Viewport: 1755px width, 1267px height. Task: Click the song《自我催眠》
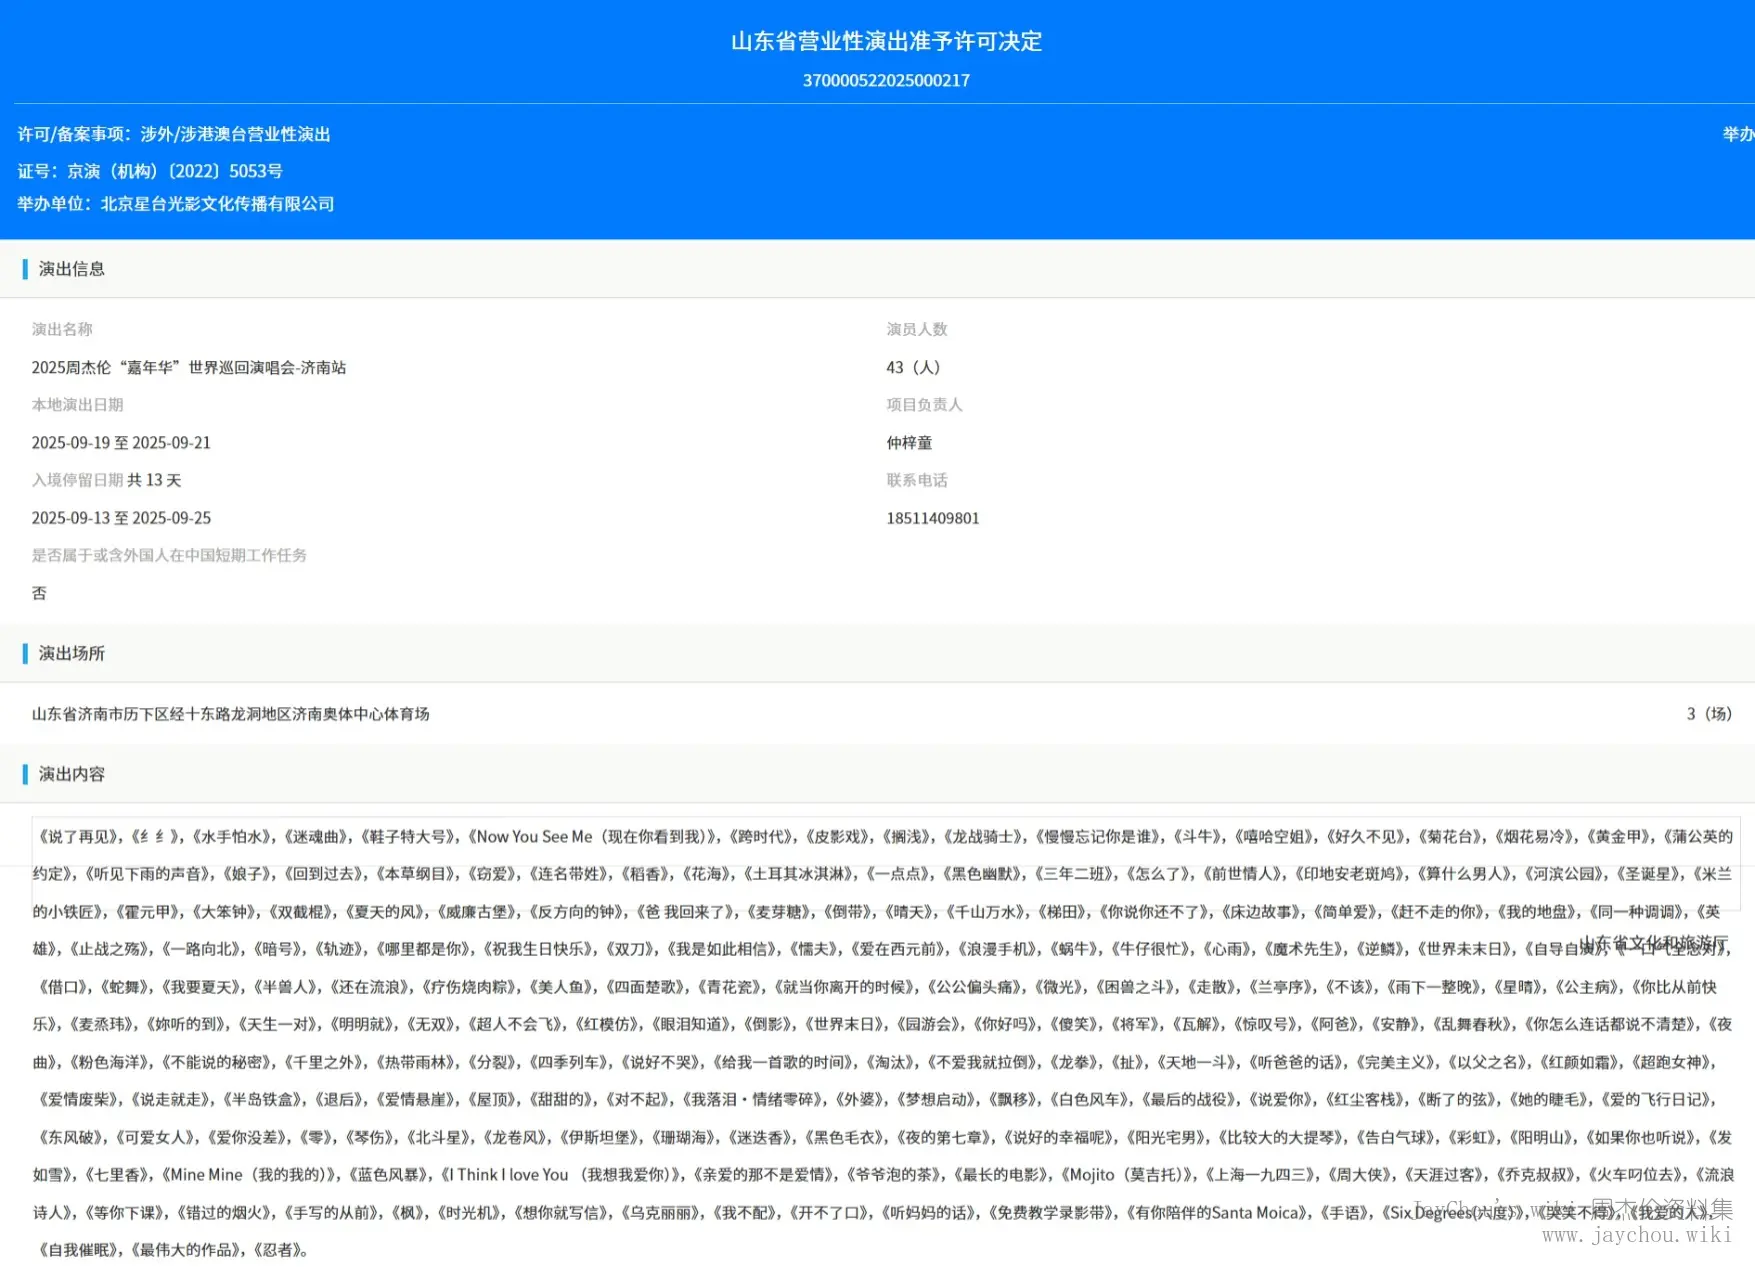click(x=77, y=1249)
